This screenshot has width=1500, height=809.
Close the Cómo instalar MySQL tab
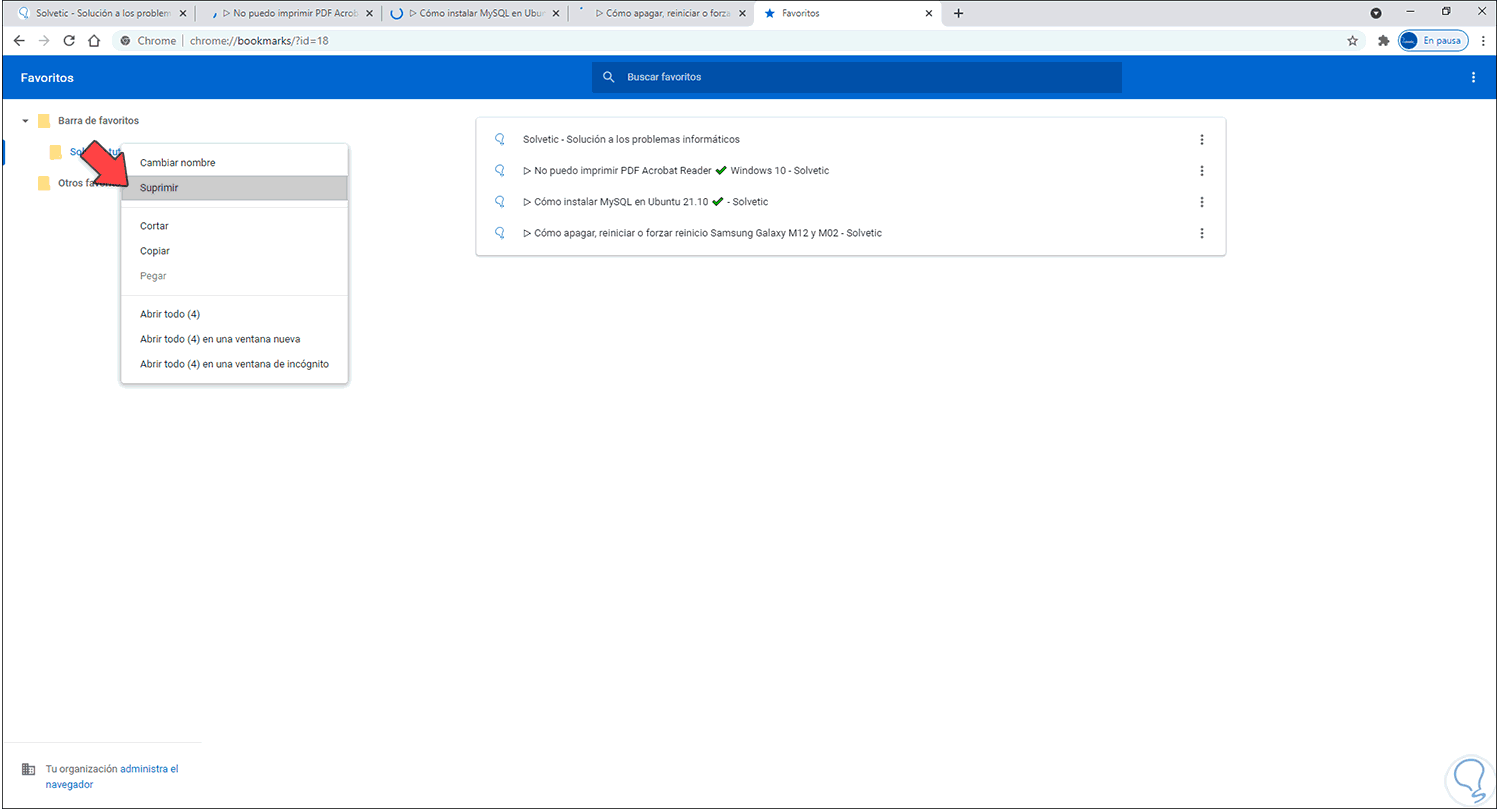tap(555, 14)
